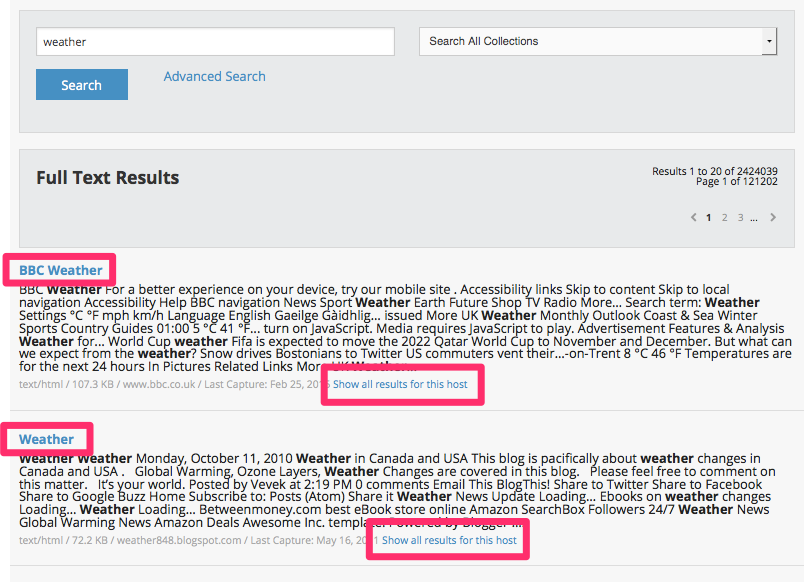Screen dimensions: 804x582
Task: Click the collections dropdown arrow button
Action: [x=769, y=41]
